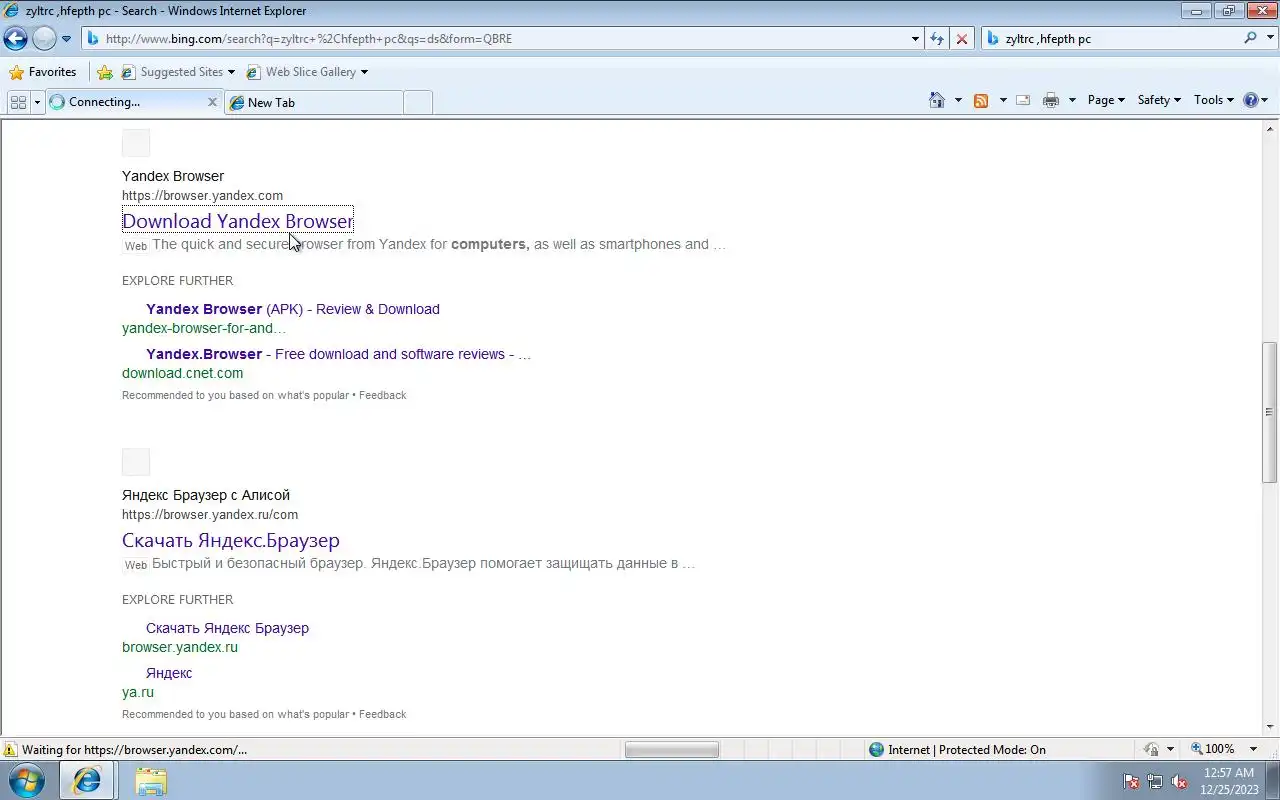Open the Safety menu
Screen dimensions: 1280x800
click(1159, 100)
